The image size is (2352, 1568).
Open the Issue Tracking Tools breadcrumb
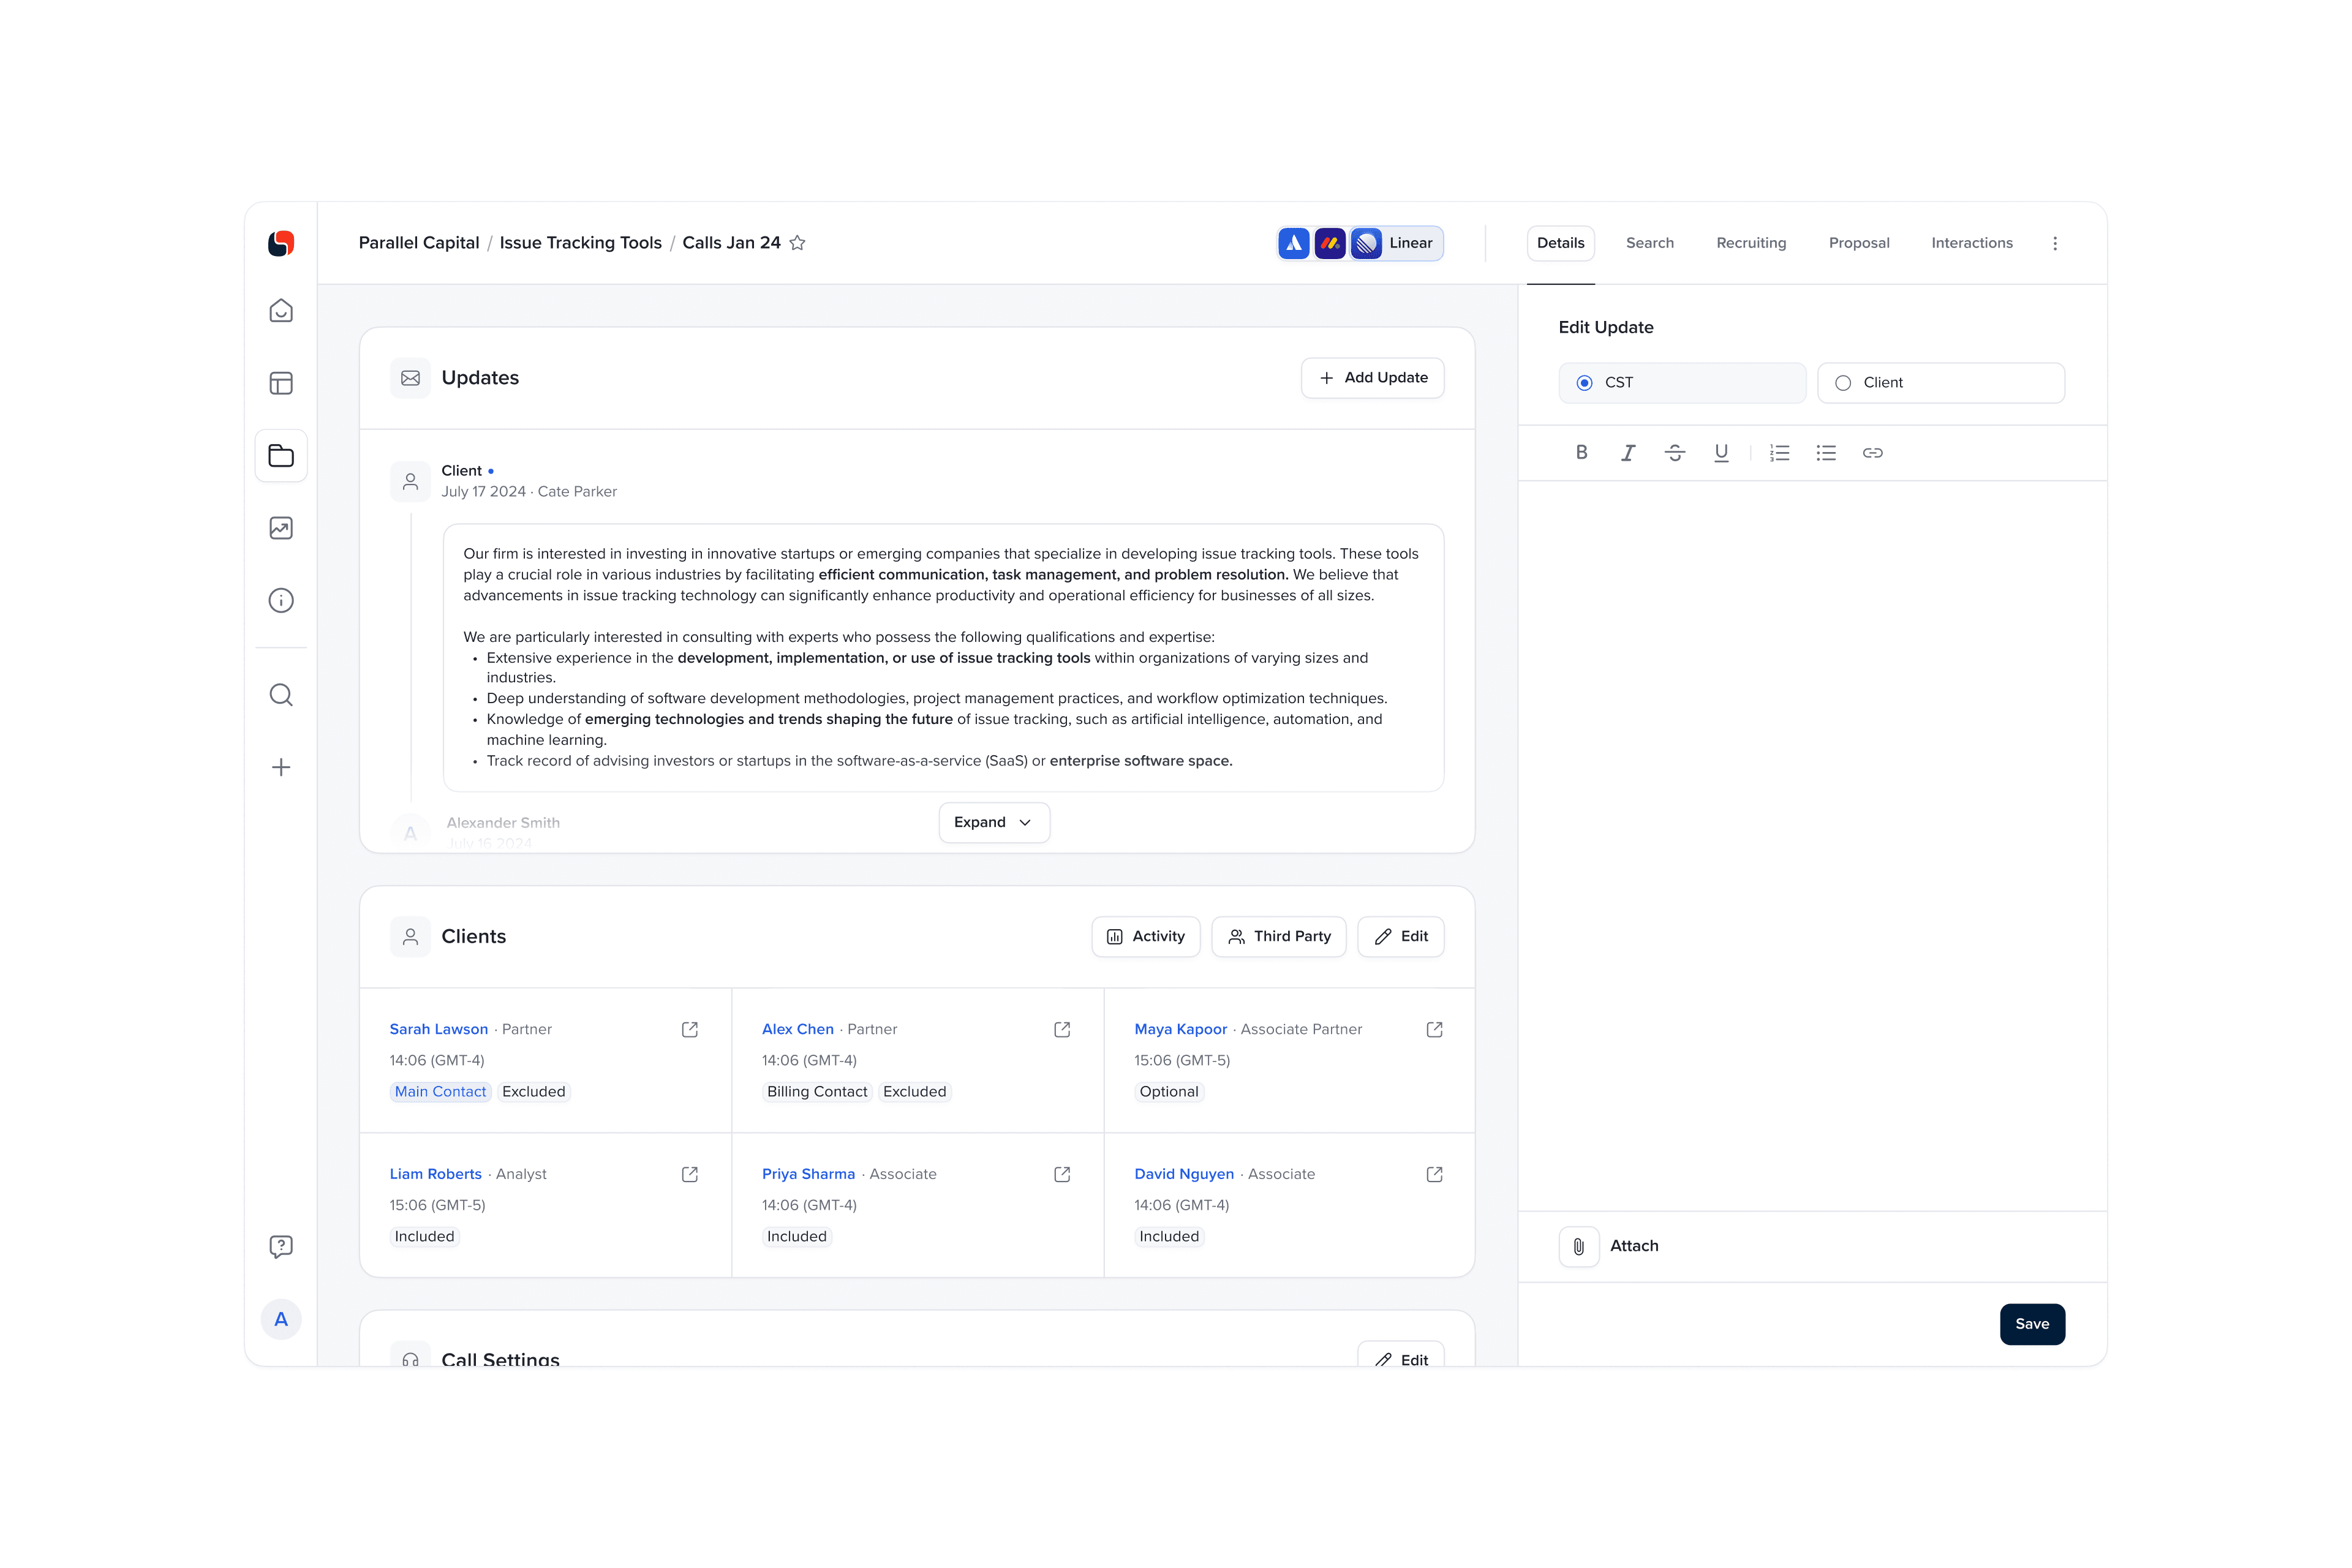point(581,243)
